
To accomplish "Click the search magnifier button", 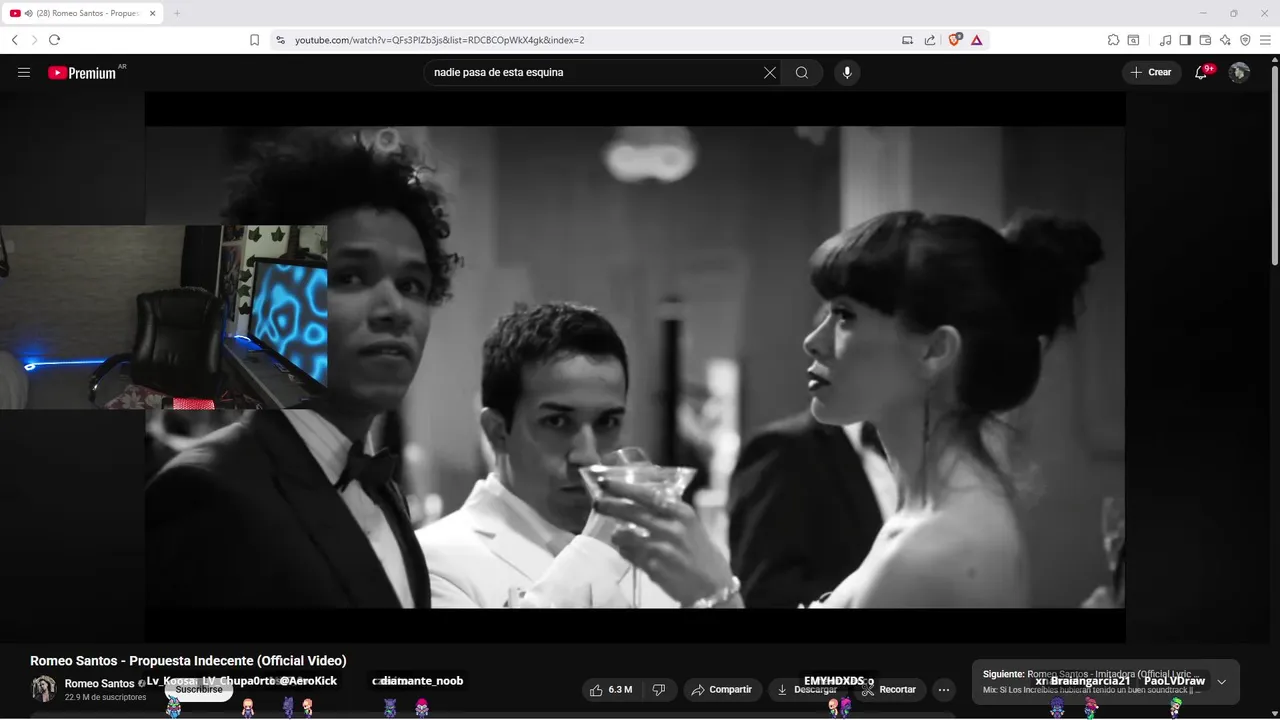I will pos(802,72).
